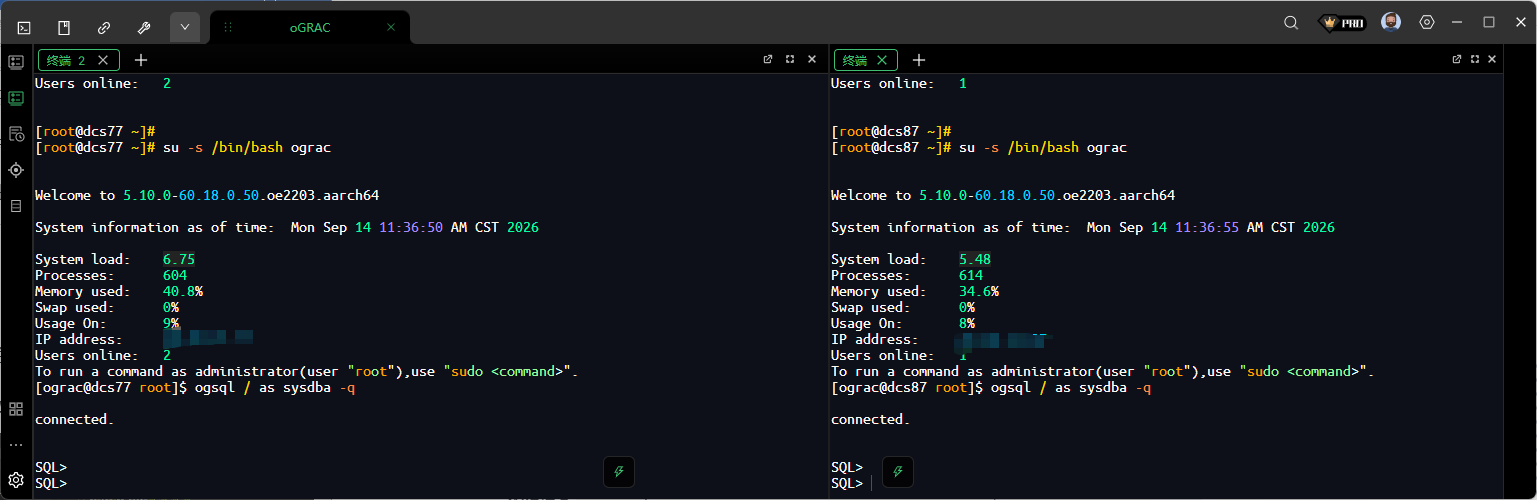Open the hexagon settings icon in title bar
1537x500 pixels.
pyautogui.click(x=1427, y=22)
